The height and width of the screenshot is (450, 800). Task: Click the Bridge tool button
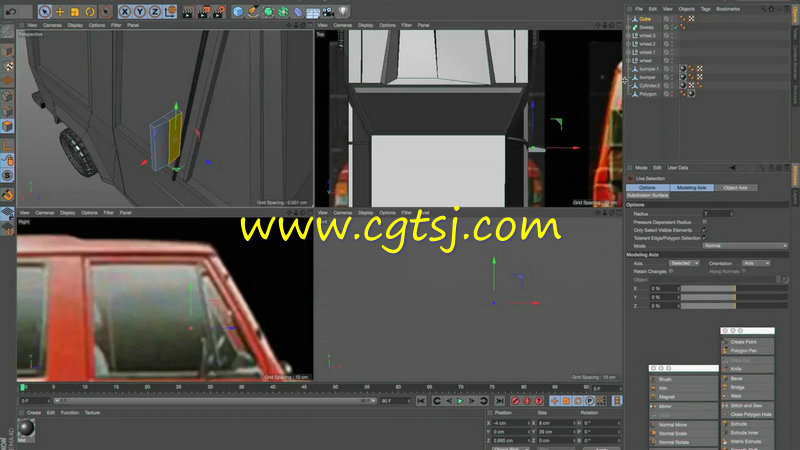[747, 387]
